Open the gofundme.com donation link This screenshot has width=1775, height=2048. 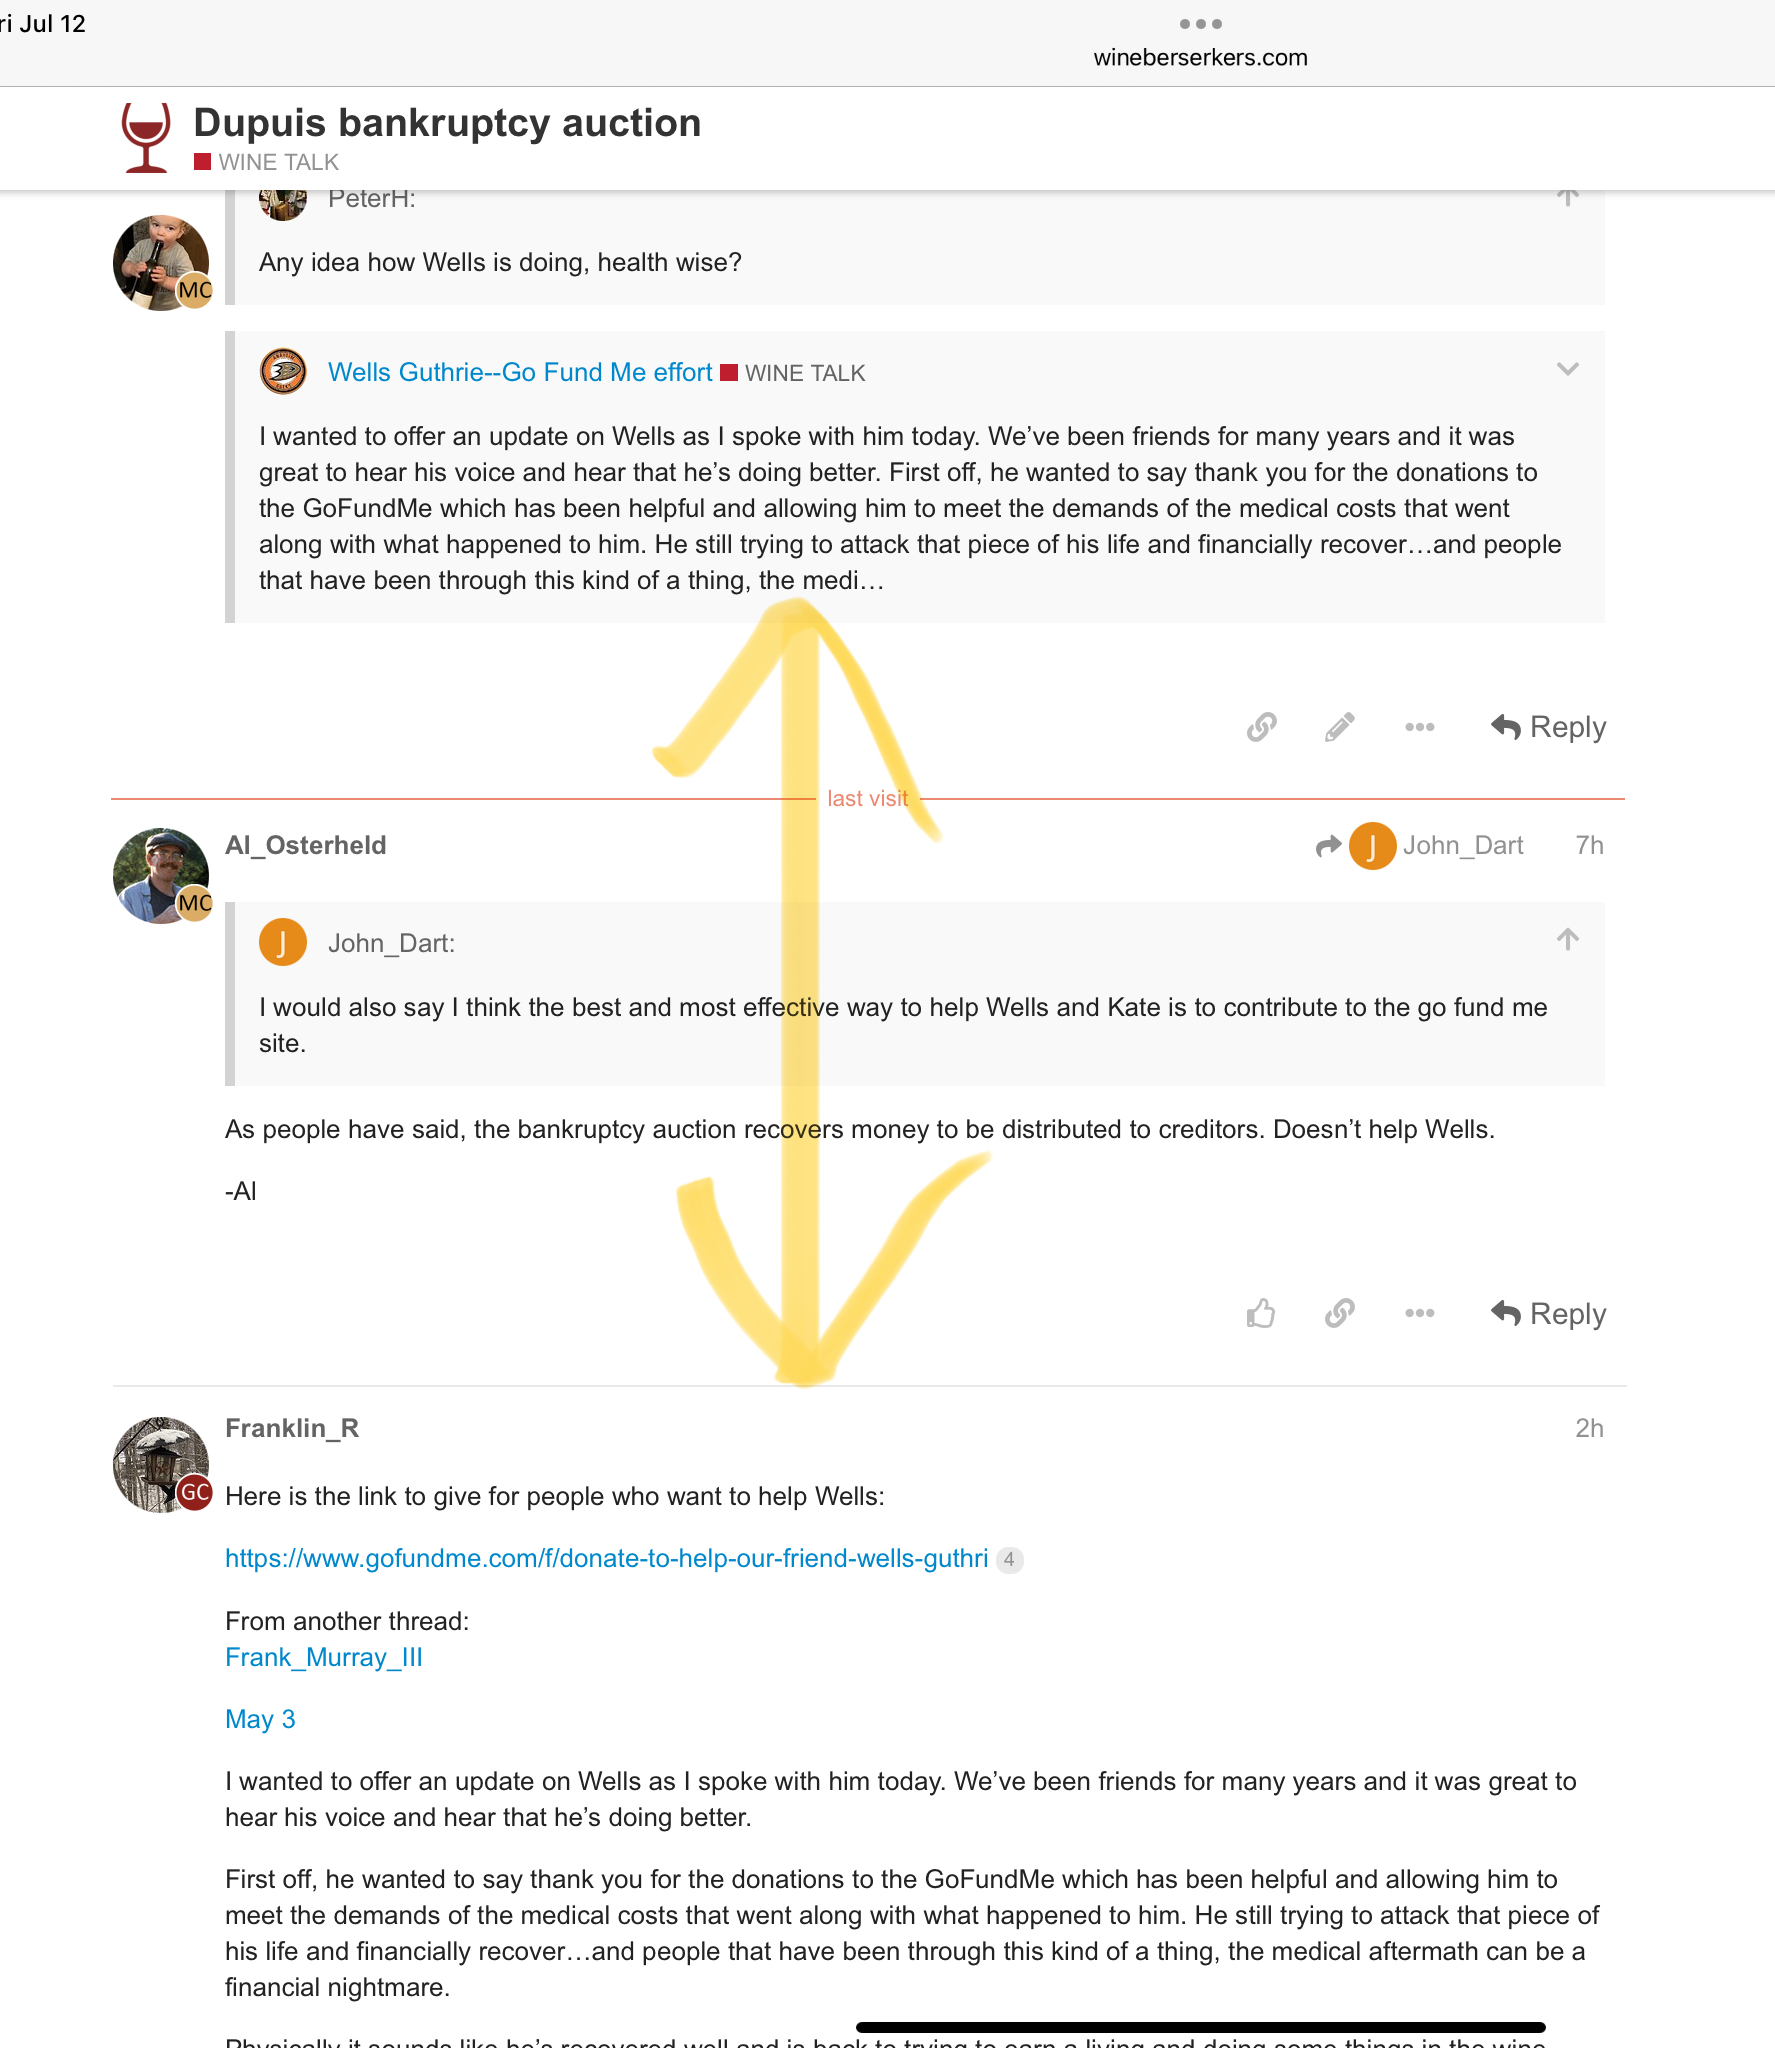pos(606,1558)
